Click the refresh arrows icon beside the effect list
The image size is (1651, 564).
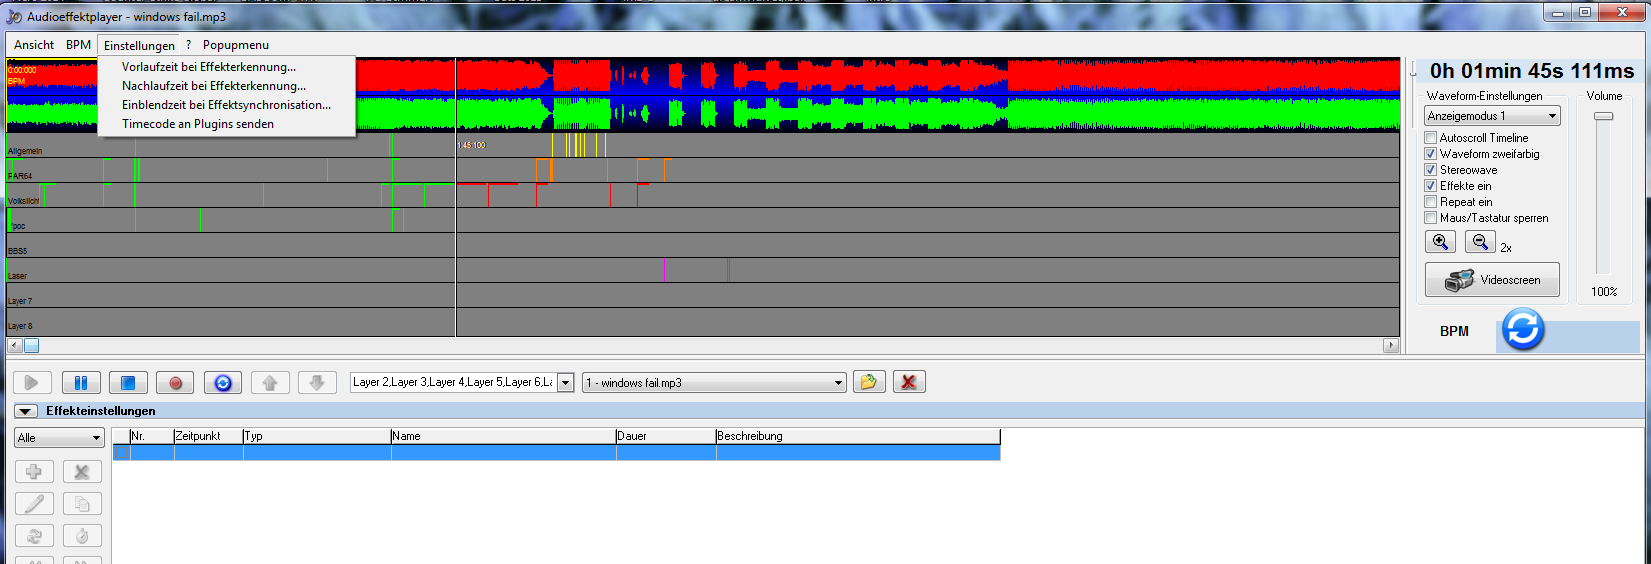click(x=34, y=536)
